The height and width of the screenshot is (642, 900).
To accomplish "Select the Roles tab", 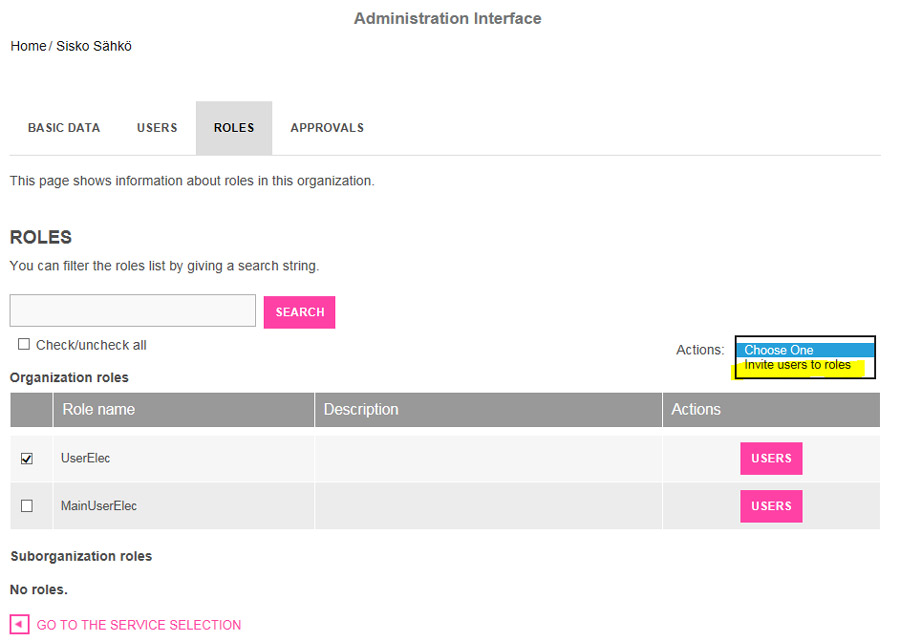I will click(x=234, y=128).
